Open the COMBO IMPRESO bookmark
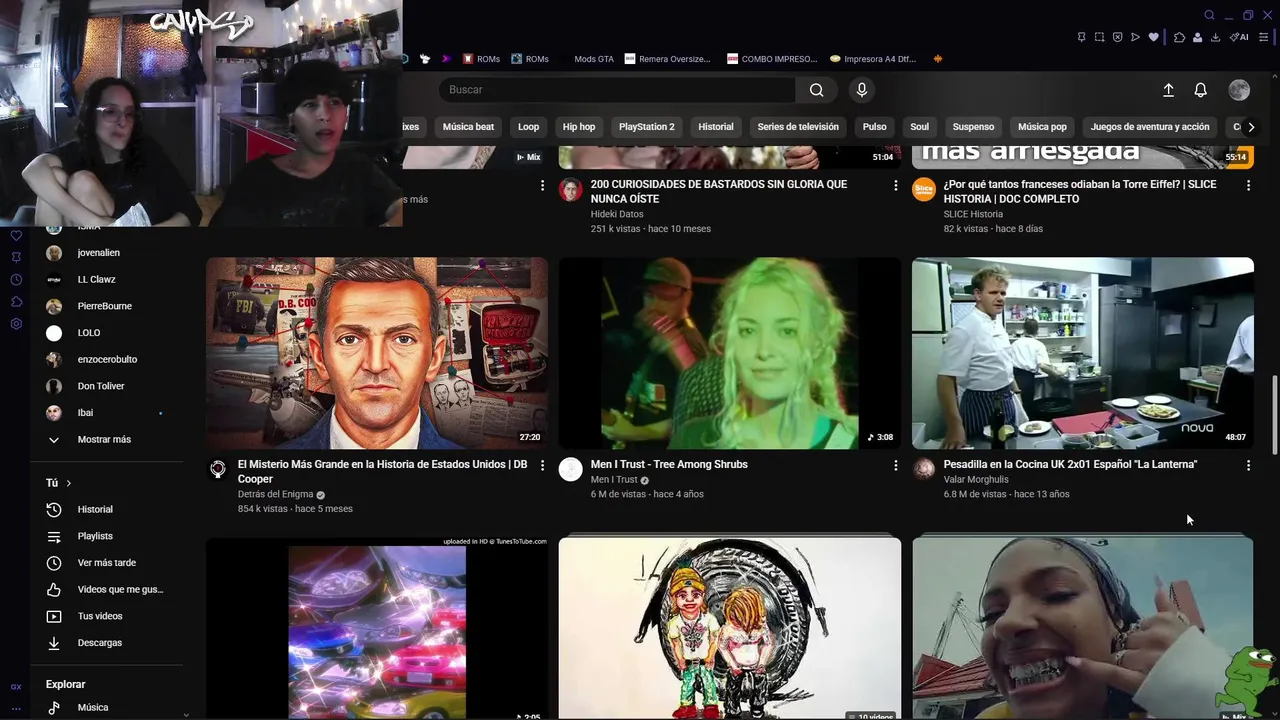The image size is (1280, 720). pyautogui.click(x=772, y=59)
